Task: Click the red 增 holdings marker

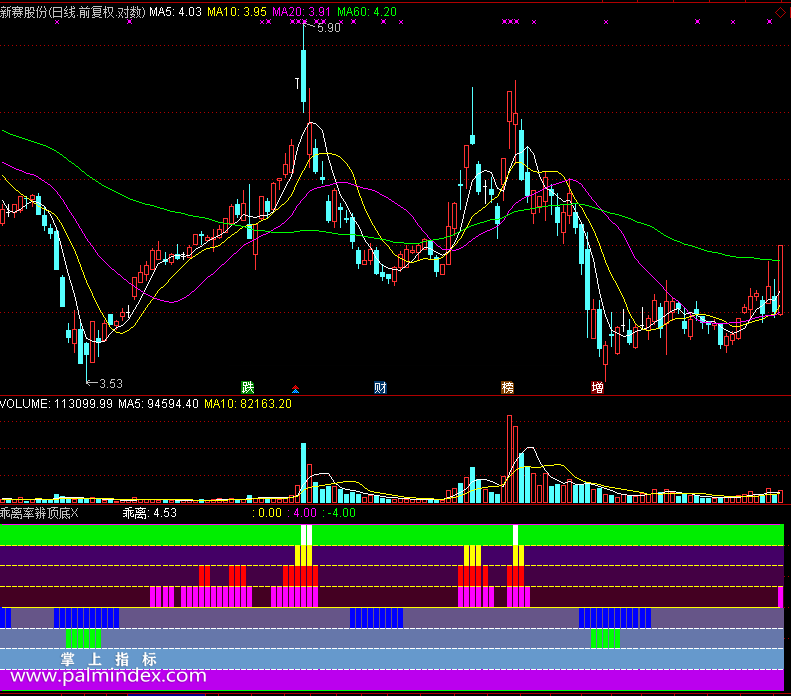Action: pos(597,387)
